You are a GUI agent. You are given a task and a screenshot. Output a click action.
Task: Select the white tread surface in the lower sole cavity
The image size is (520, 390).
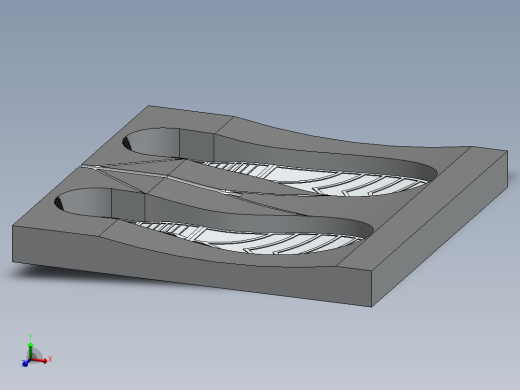[253, 239]
